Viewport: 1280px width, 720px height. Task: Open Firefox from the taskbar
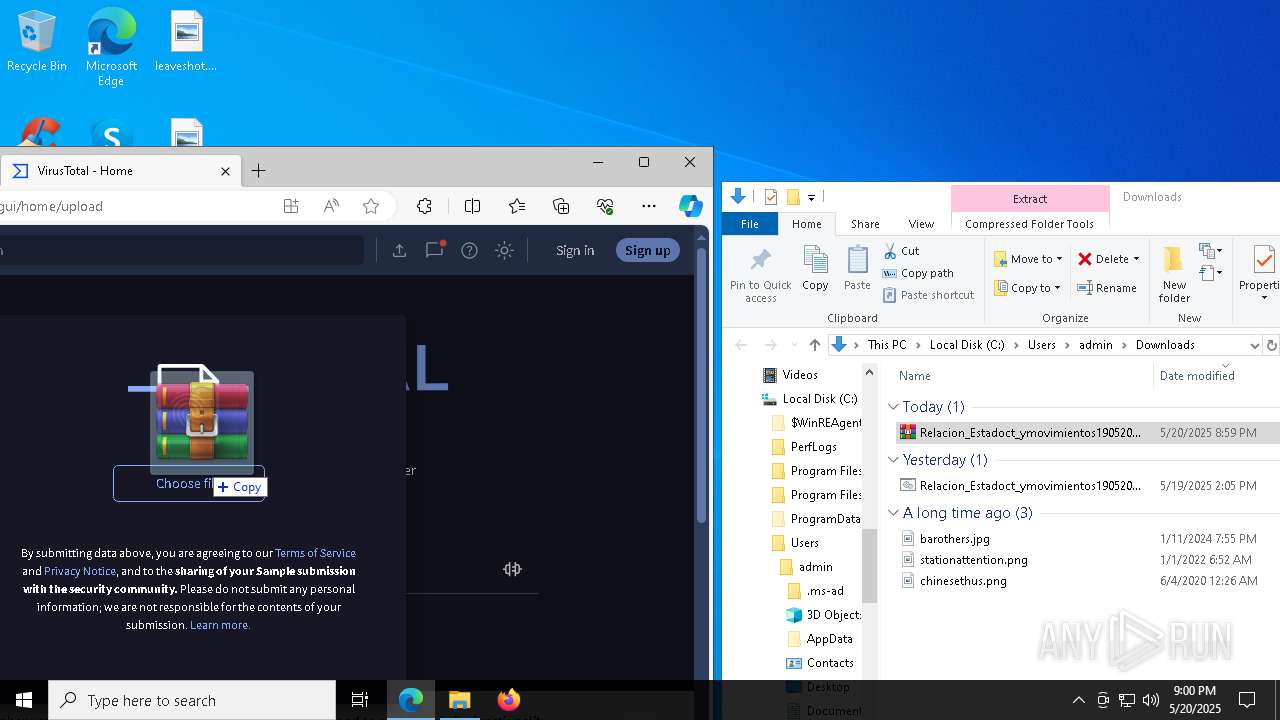click(x=508, y=700)
